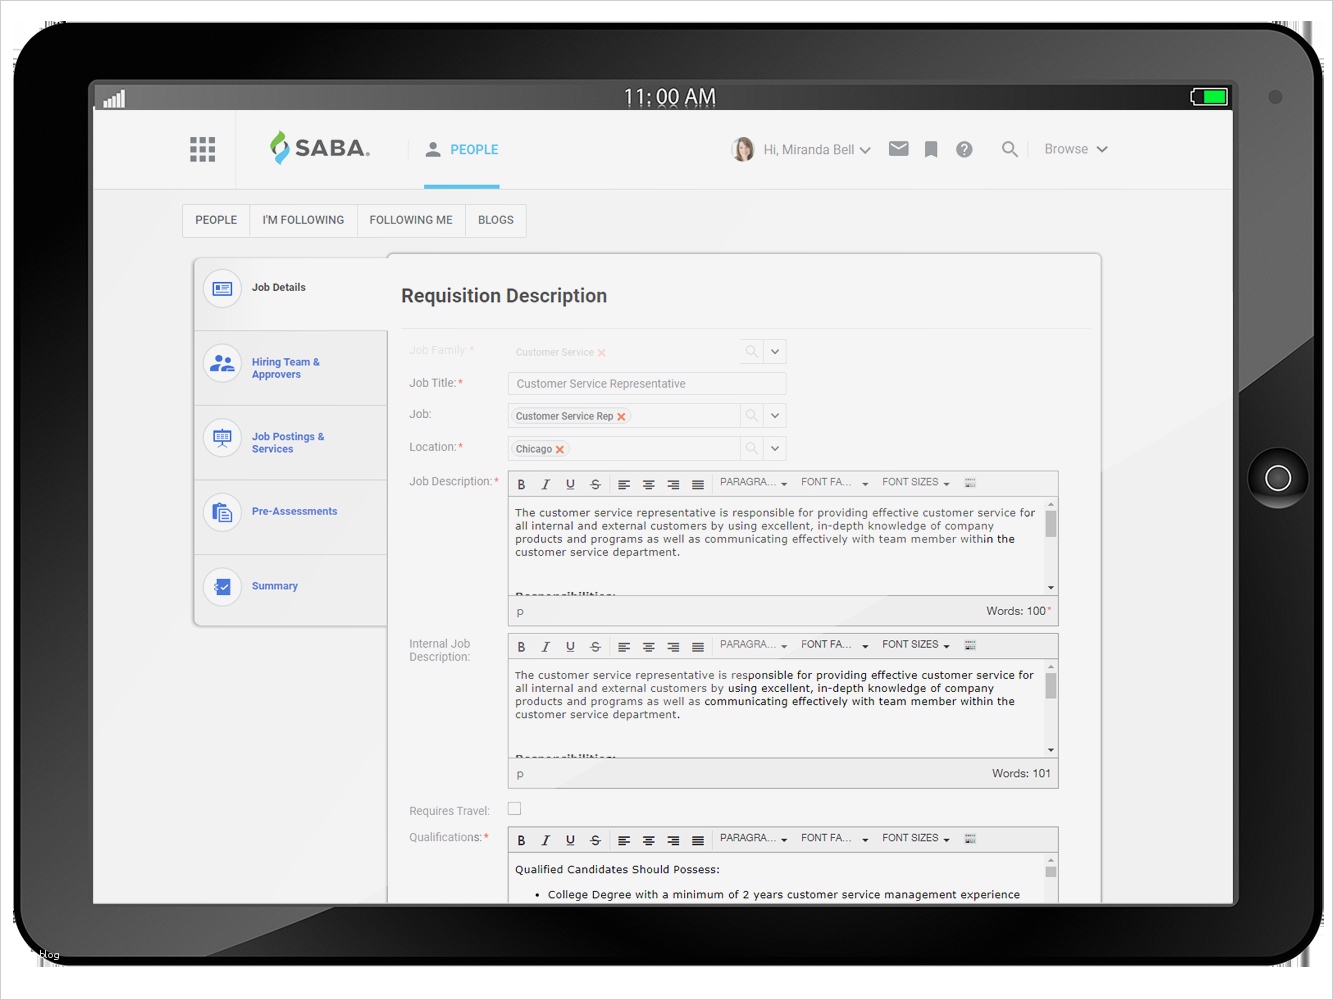This screenshot has width=1333, height=1000.
Task: Search job families with magnifier icon
Action: [x=751, y=351]
